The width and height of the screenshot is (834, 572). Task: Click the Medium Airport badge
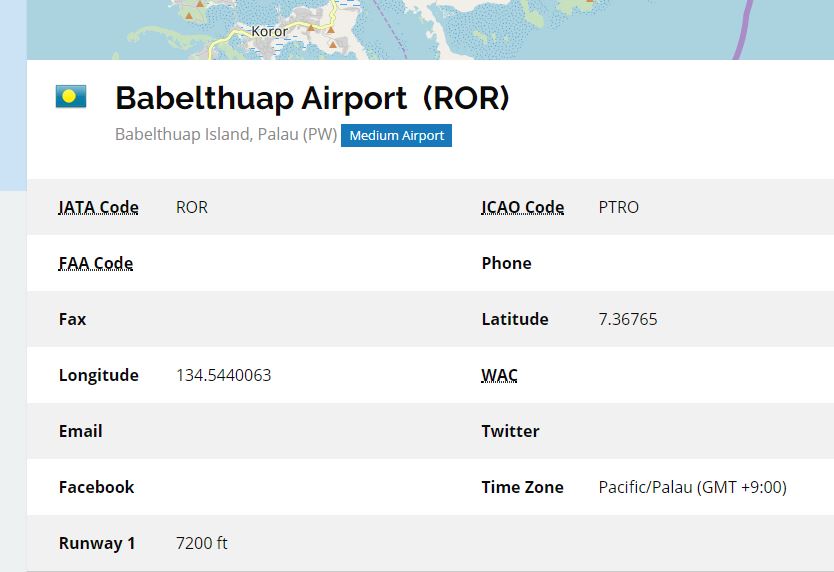tap(396, 136)
